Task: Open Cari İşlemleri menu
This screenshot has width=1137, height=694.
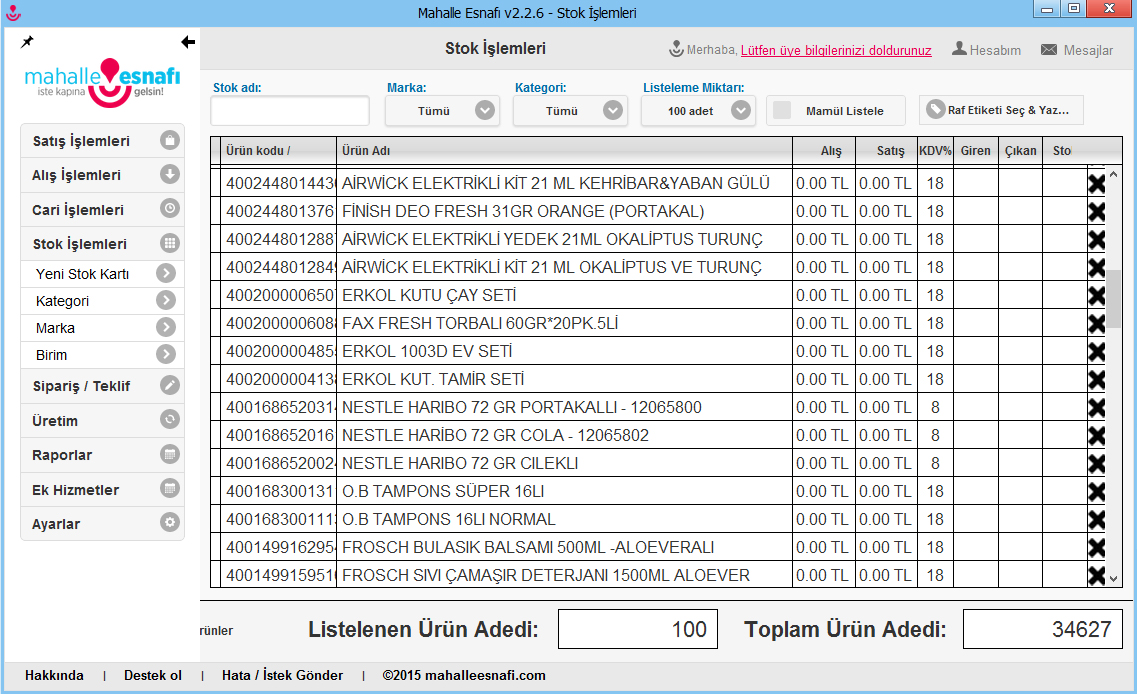Action: pyautogui.click(x=102, y=210)
